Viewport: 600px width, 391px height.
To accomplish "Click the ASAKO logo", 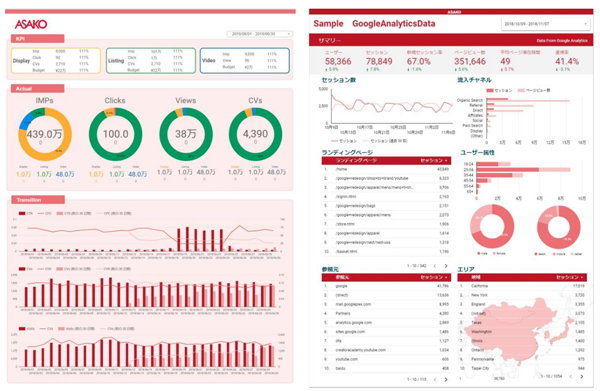I will 31,24.
